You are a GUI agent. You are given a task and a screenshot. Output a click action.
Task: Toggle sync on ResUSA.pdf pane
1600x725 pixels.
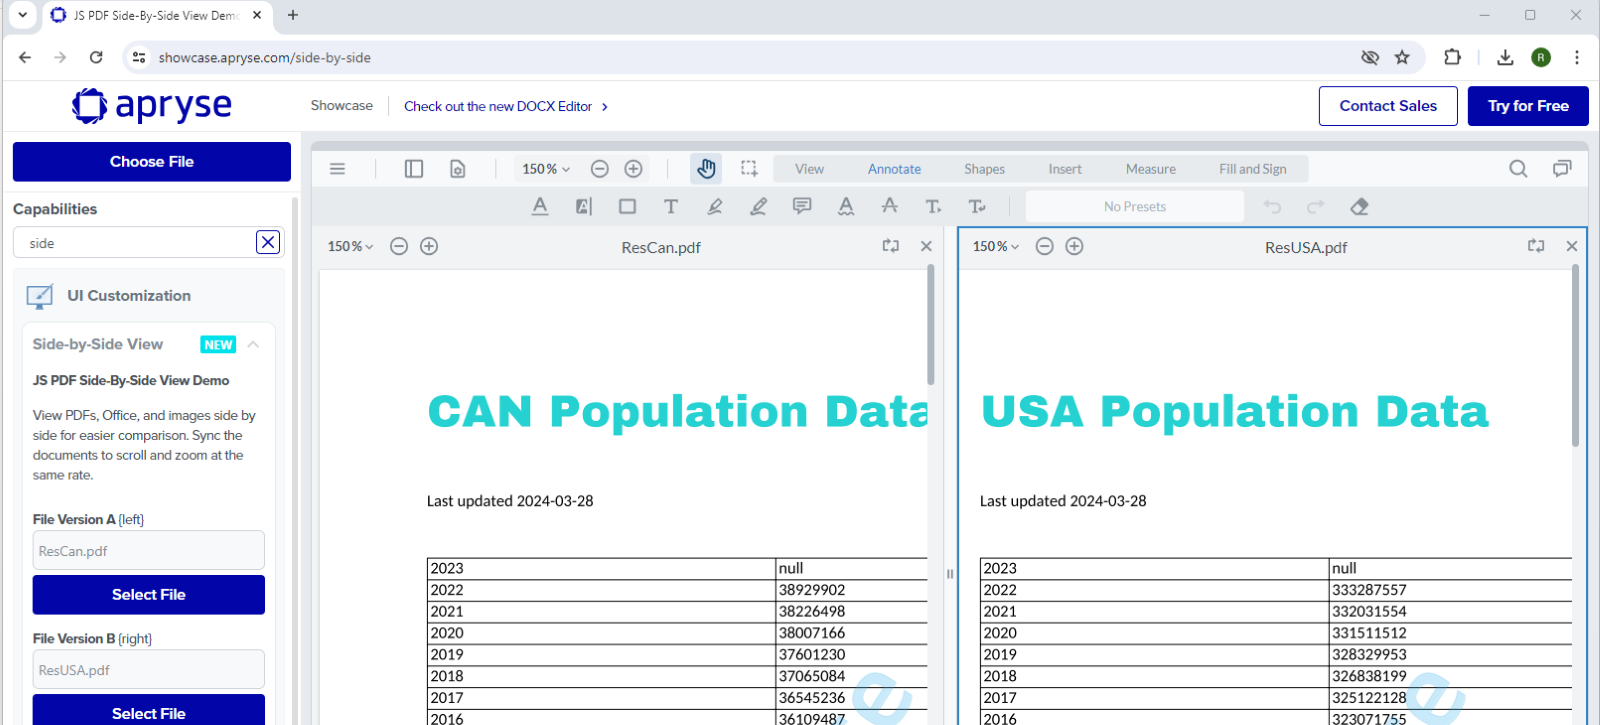click(x=1536, y=246)
